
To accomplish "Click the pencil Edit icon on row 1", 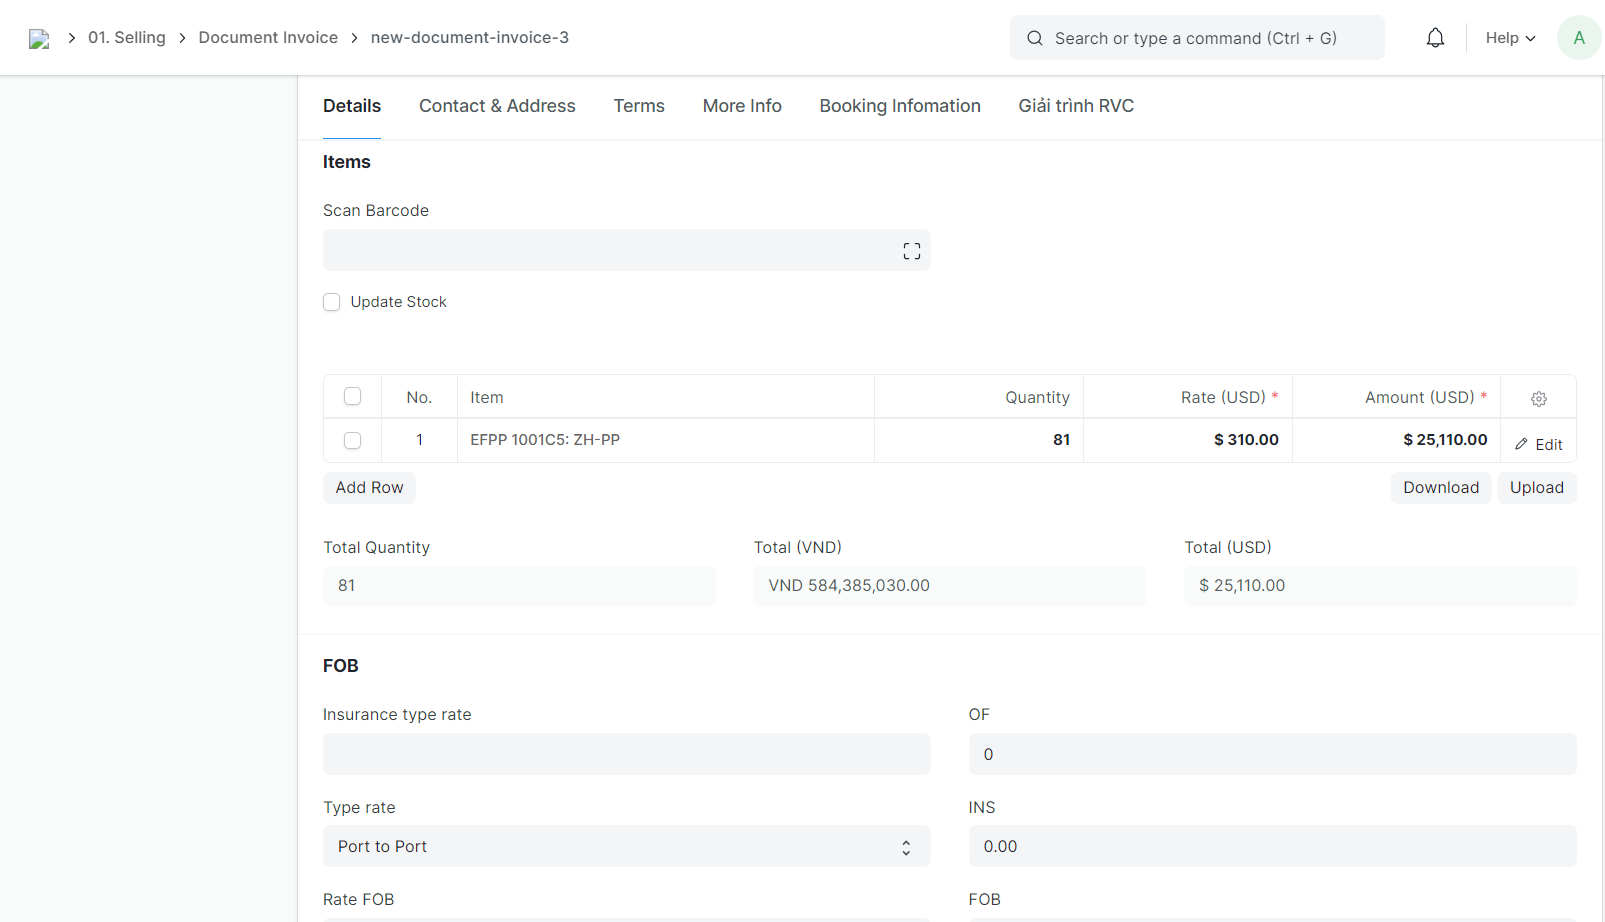I will (x=1521, y=444).
